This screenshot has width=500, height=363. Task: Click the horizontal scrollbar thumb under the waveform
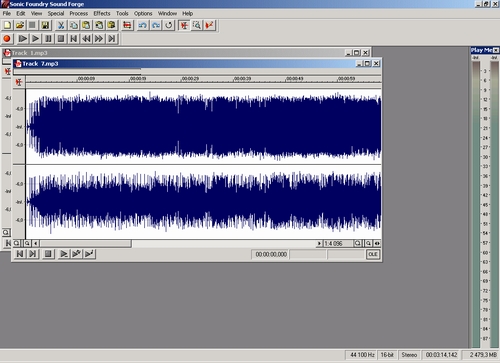86,243
